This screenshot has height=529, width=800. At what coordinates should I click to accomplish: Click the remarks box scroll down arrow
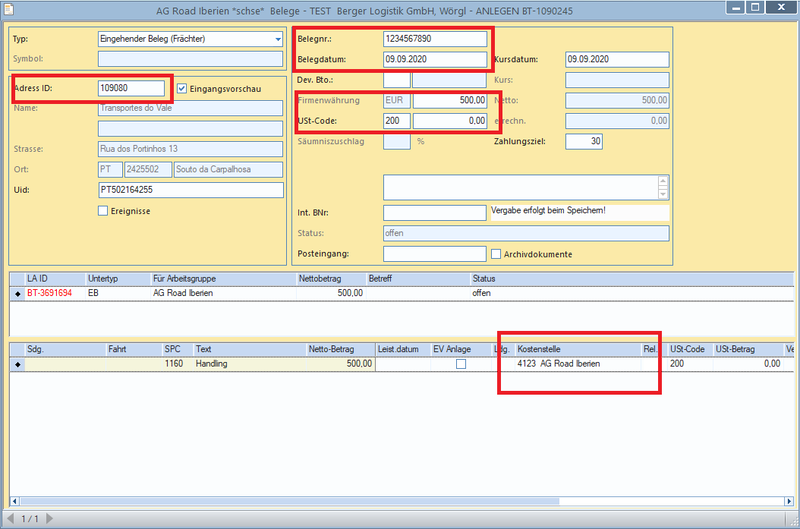coord(663,193)
